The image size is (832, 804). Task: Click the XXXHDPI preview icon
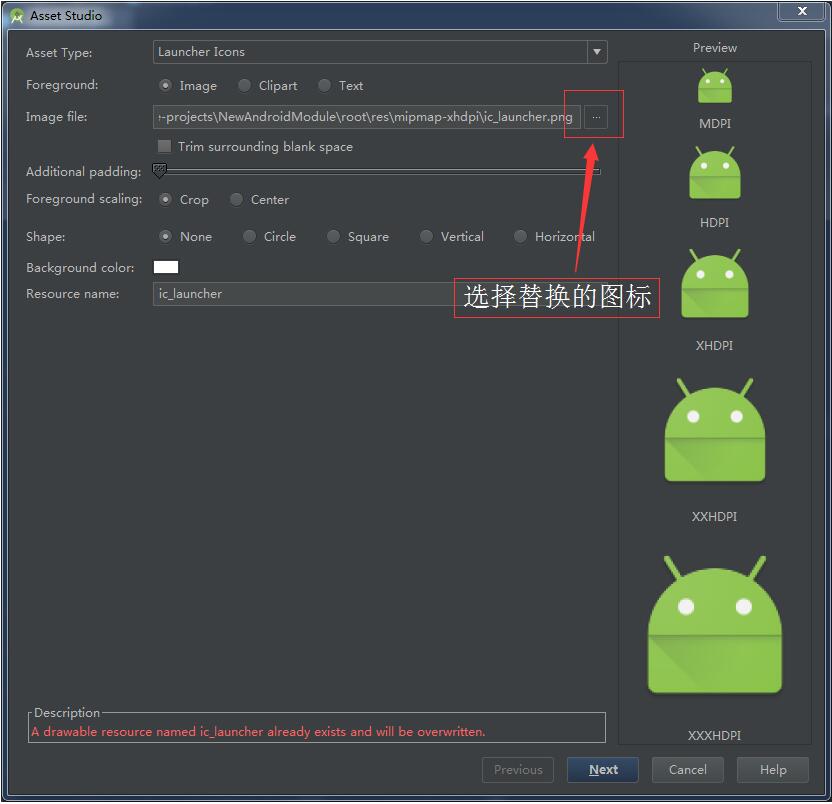pyautogui.click(x=715, y=625)
